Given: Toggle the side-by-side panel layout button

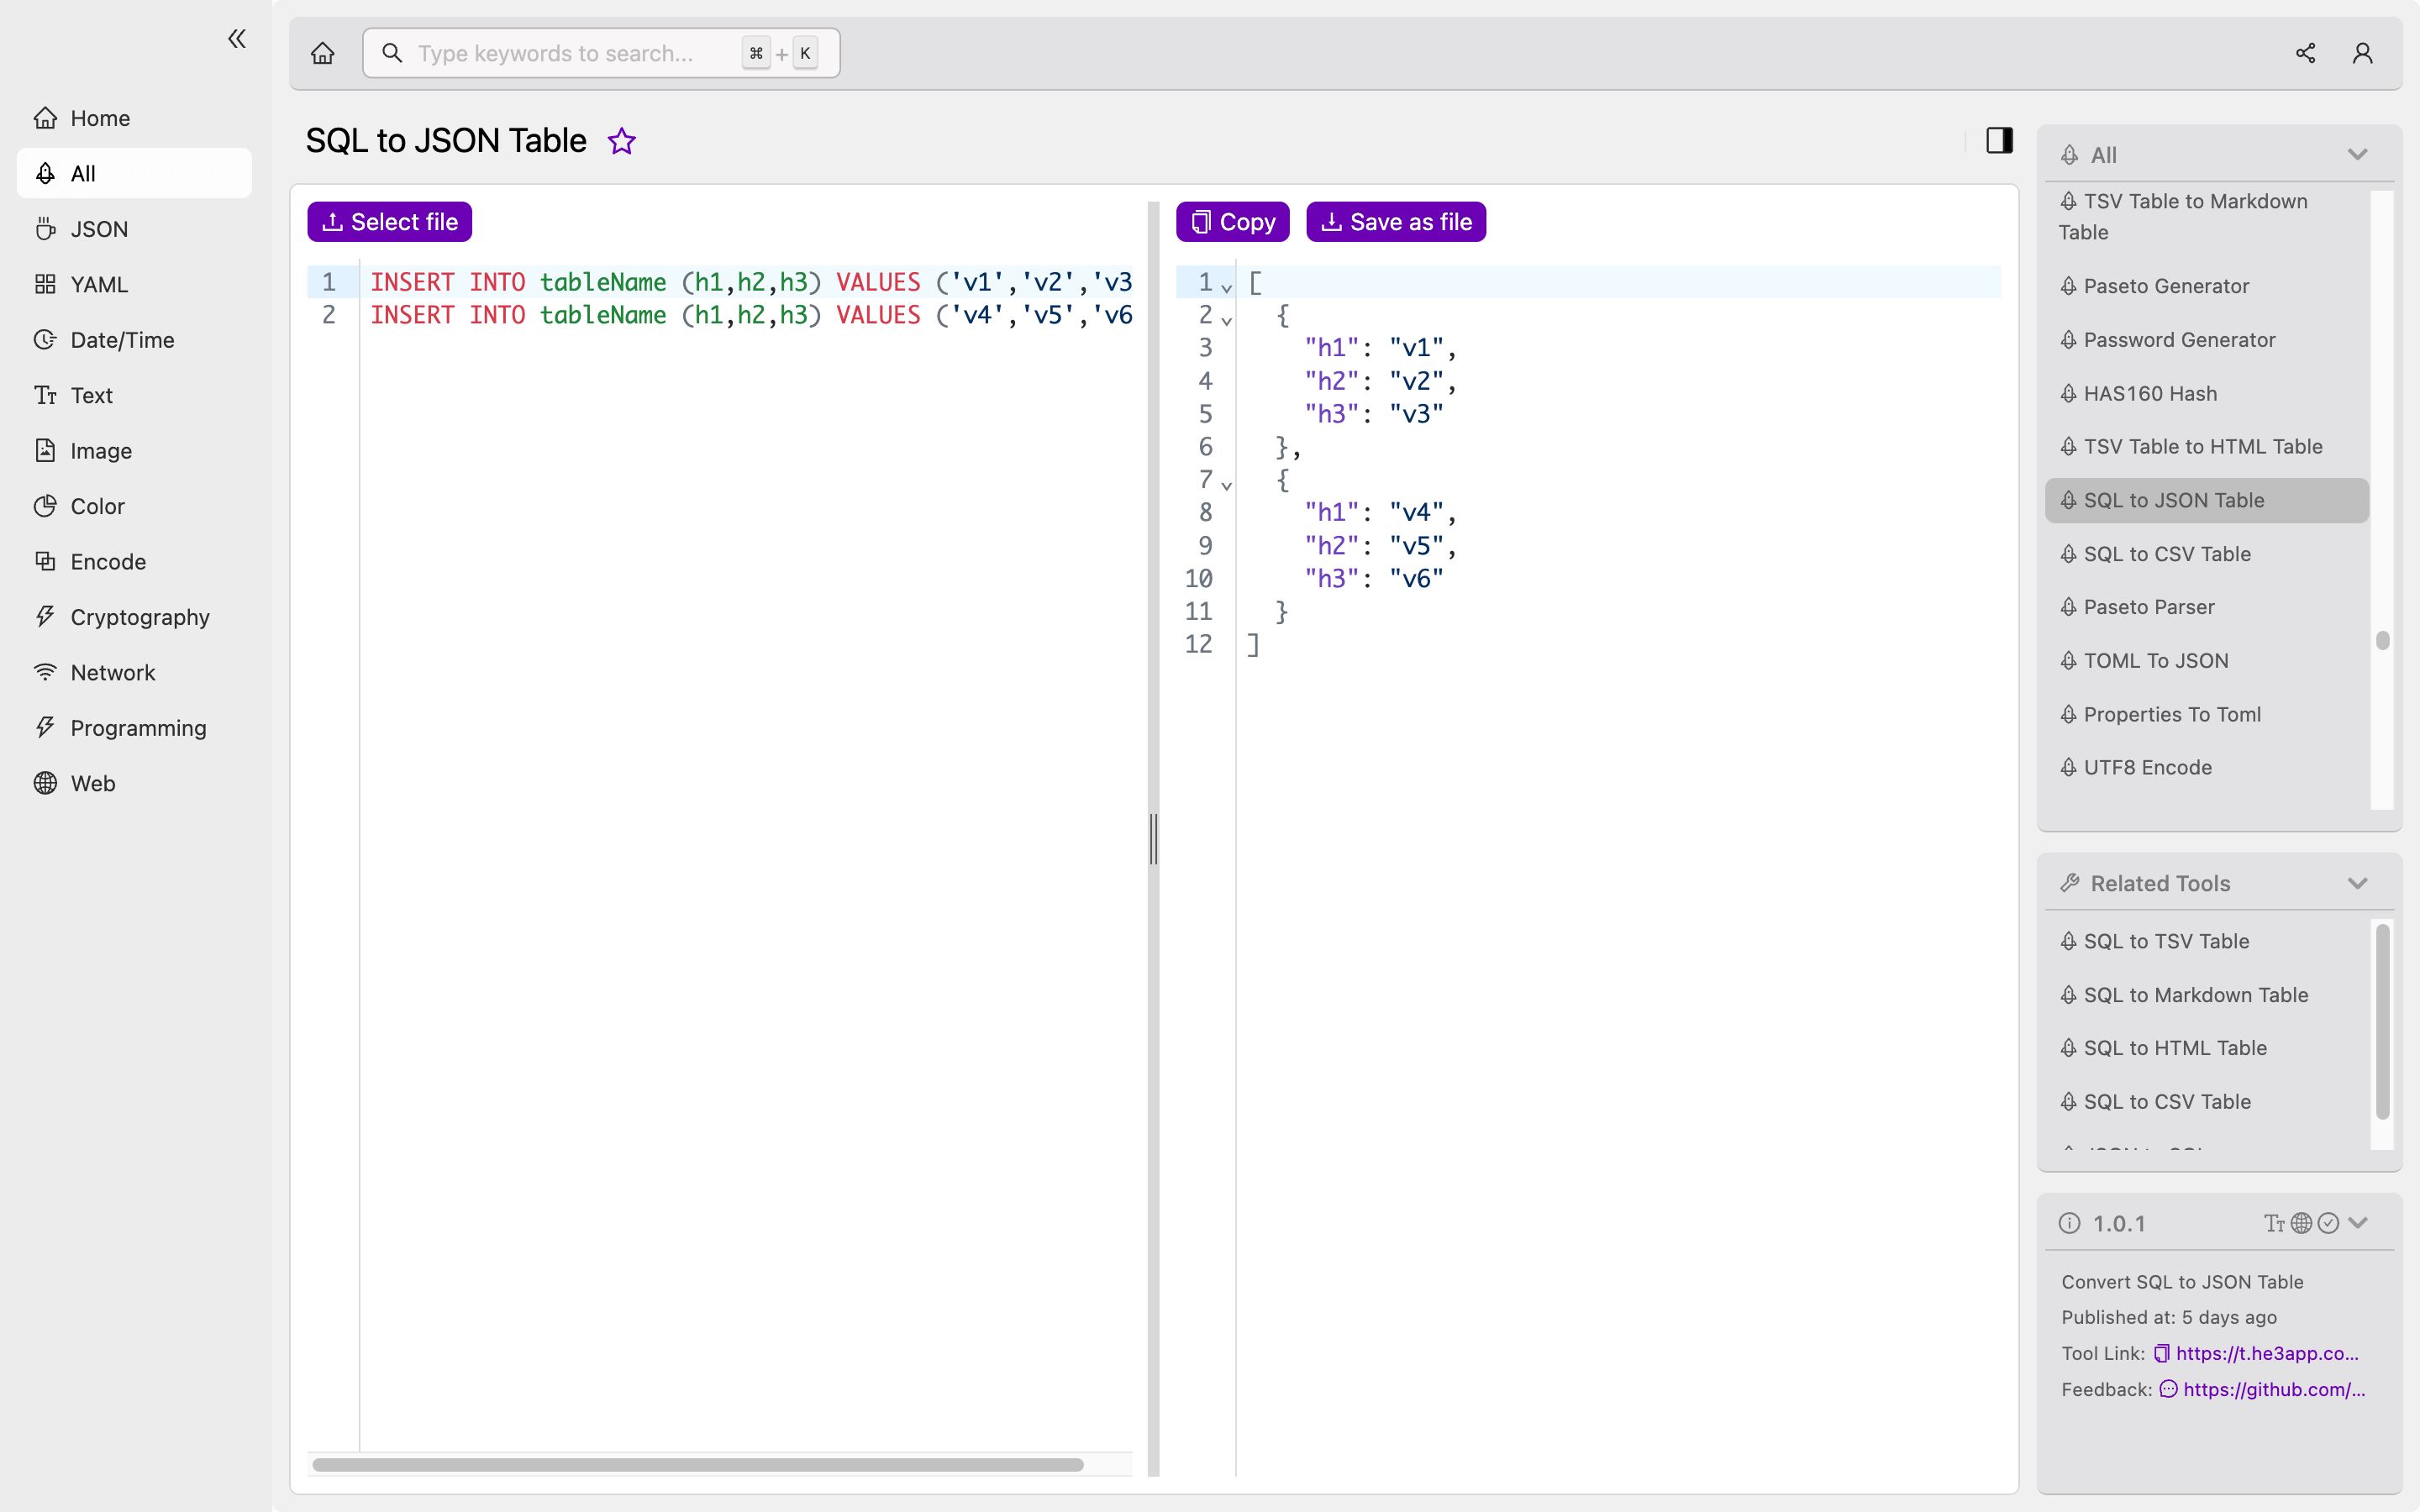Looking at the screenshot, I should tap(2000, 139).
